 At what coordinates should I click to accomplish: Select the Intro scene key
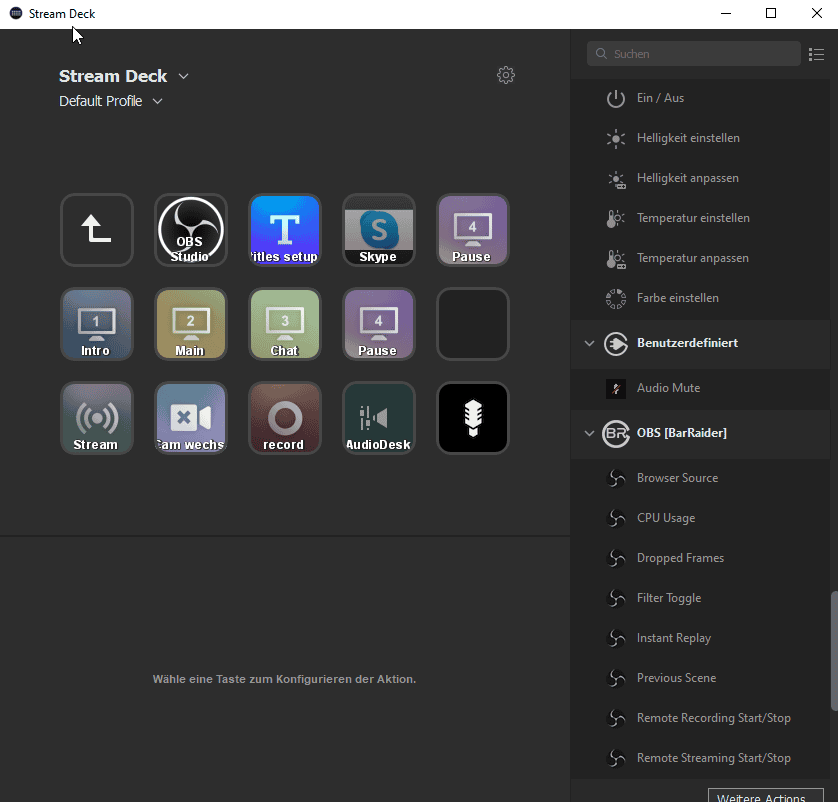pyautogui.click(x=97, y=324)
